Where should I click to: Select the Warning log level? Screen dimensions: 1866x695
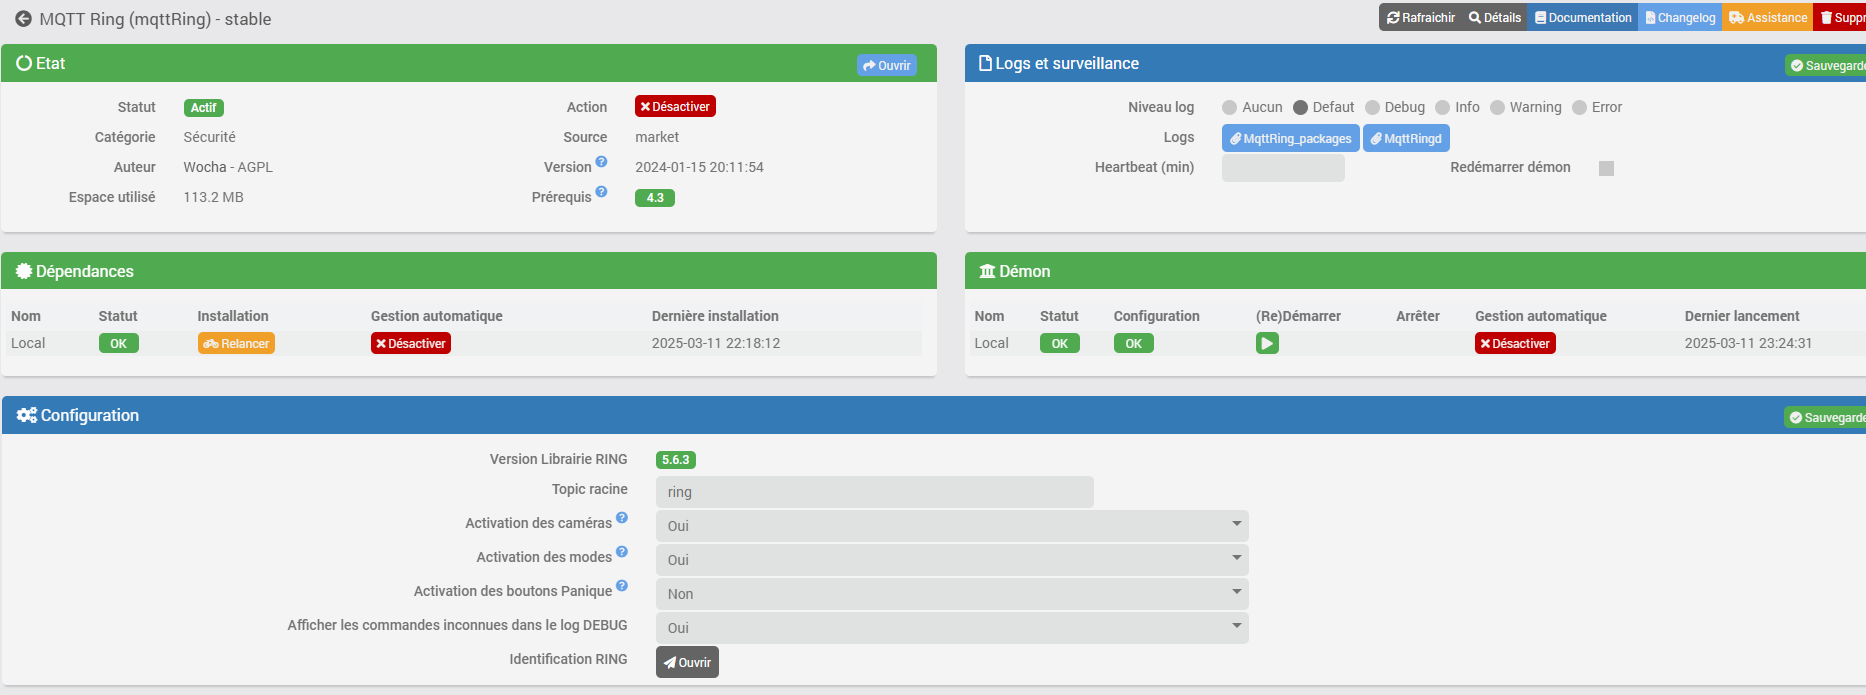pyautogui.click(x=1497, y=108)
